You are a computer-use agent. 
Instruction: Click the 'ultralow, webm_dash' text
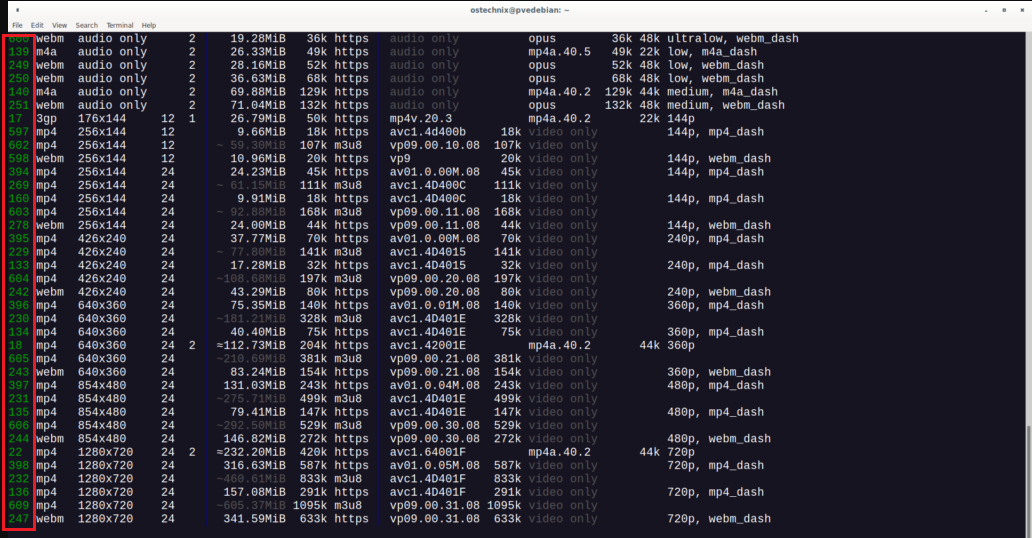point(726,39)
